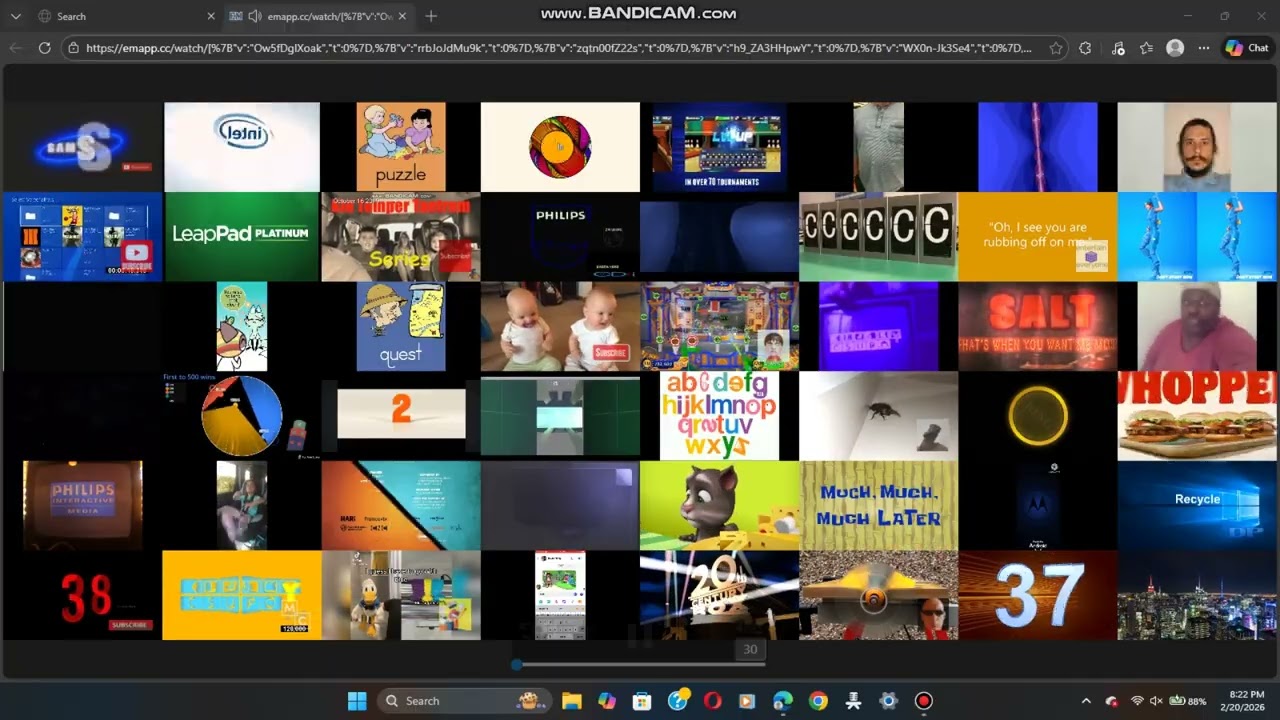This screenshot has height=720, width=1280.
Task: Open a new browser tab
Action: point(431,16)
